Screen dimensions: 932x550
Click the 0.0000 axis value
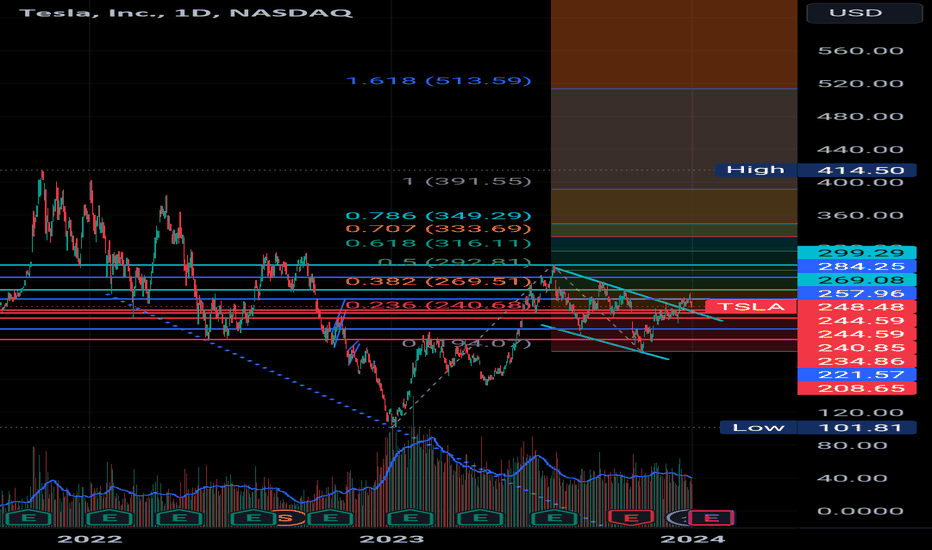[861, 511]
